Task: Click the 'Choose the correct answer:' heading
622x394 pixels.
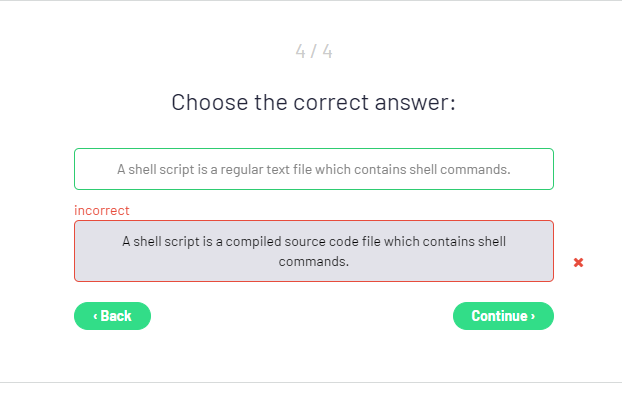Action: [x=313, y=102]
